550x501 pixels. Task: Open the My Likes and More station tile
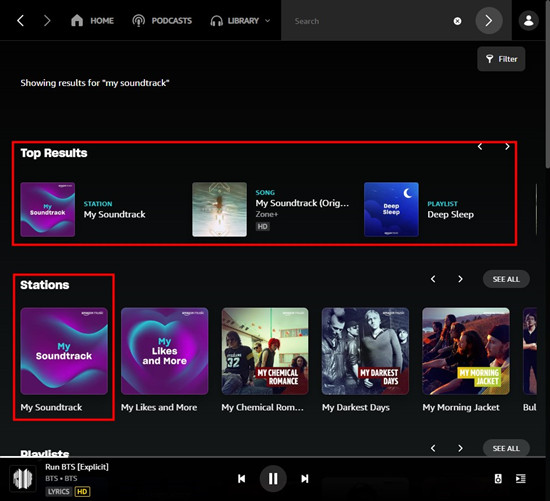coord(165,351)
